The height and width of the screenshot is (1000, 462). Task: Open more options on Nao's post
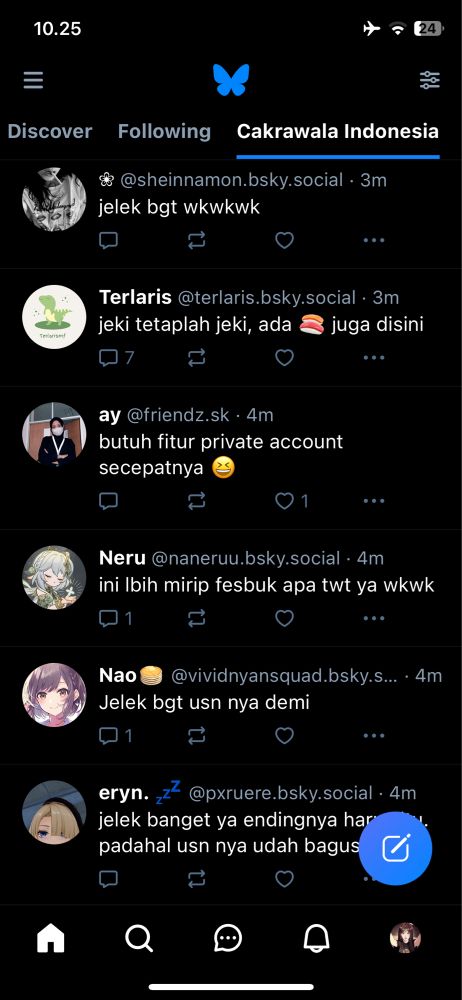pos(374,736)
